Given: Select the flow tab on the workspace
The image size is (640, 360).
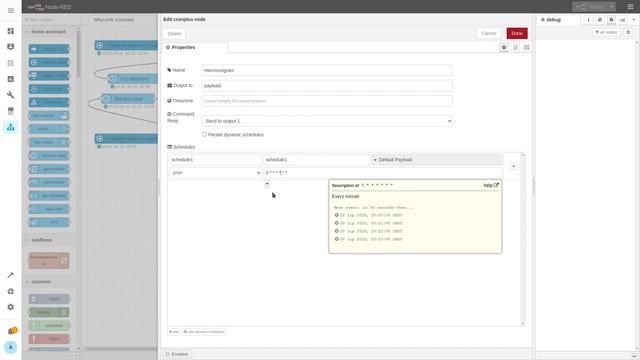Looking at the screenshot, I should (113, 19).
